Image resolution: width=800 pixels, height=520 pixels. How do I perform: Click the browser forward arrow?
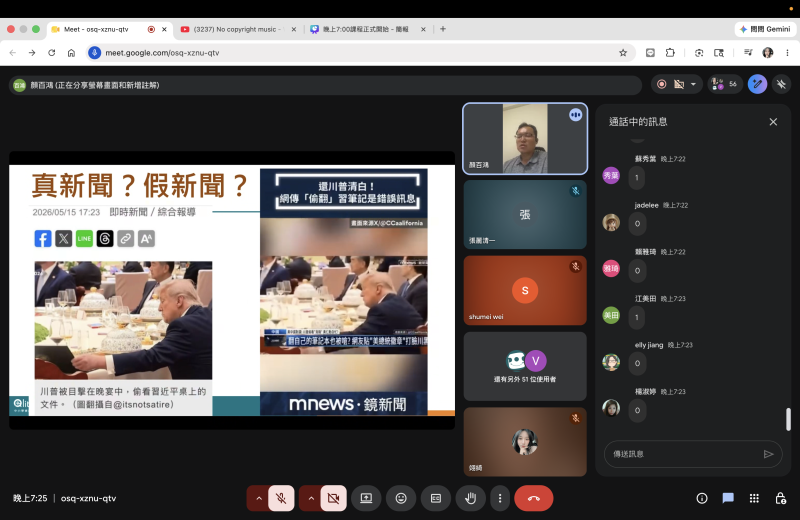(x=32, y=53)
